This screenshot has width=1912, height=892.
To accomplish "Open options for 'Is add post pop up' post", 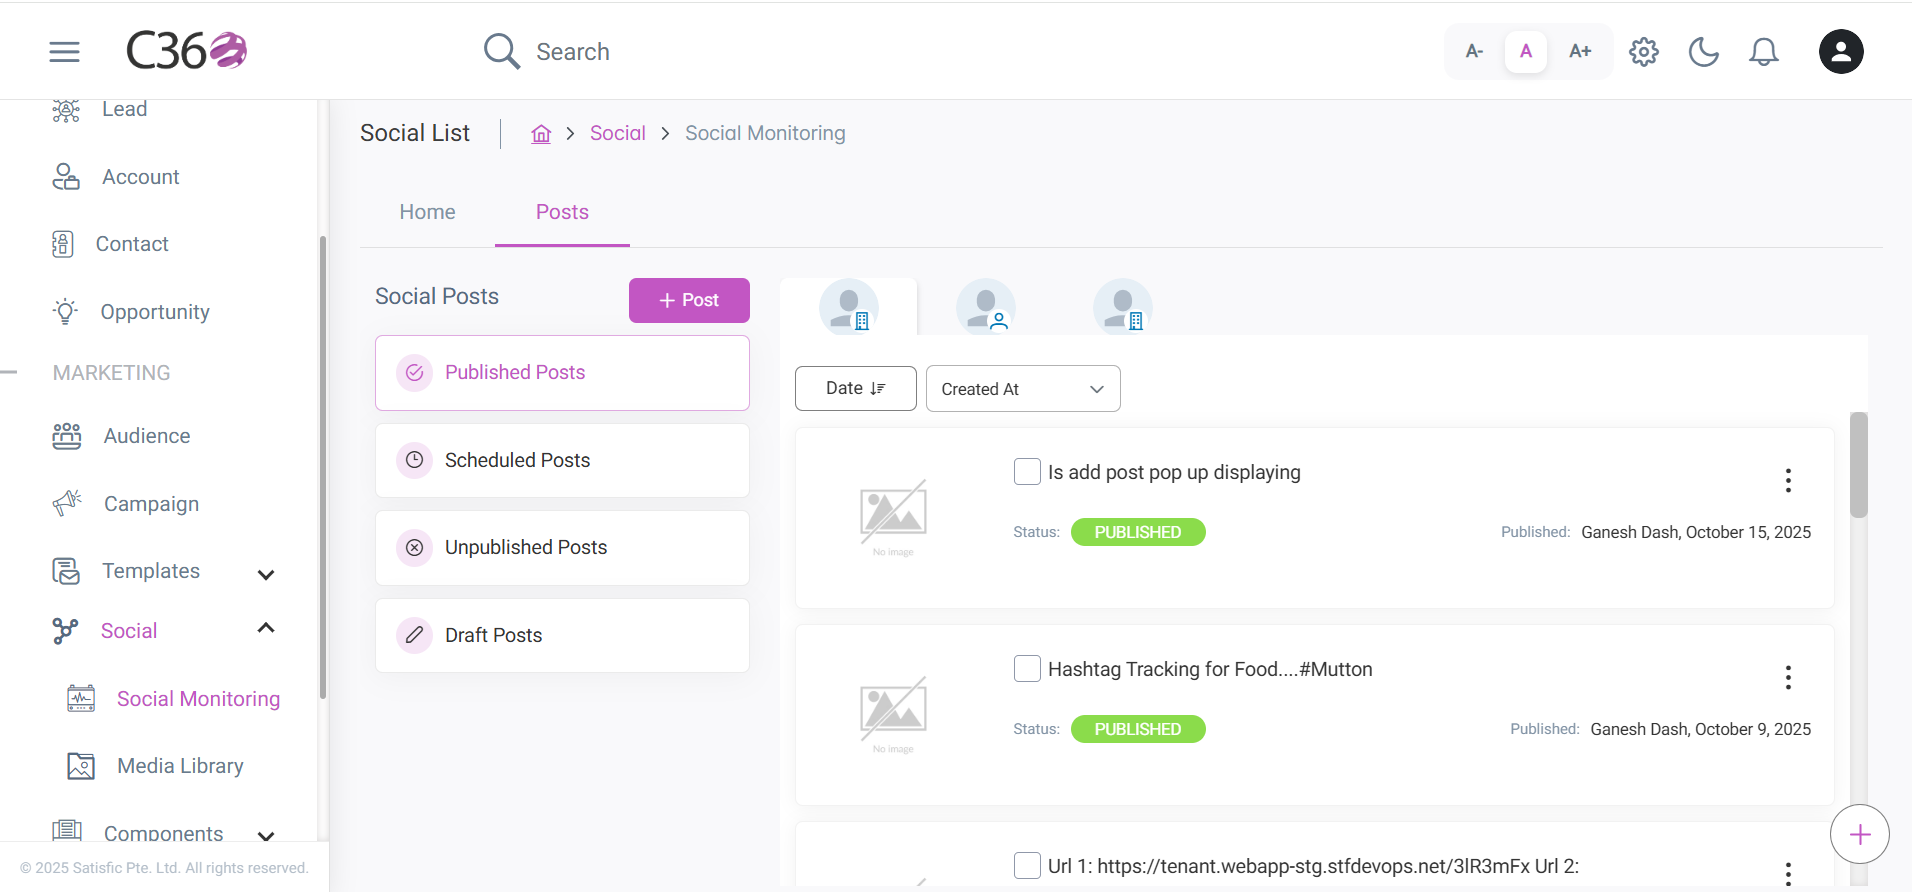I will tap(1788, 481).
